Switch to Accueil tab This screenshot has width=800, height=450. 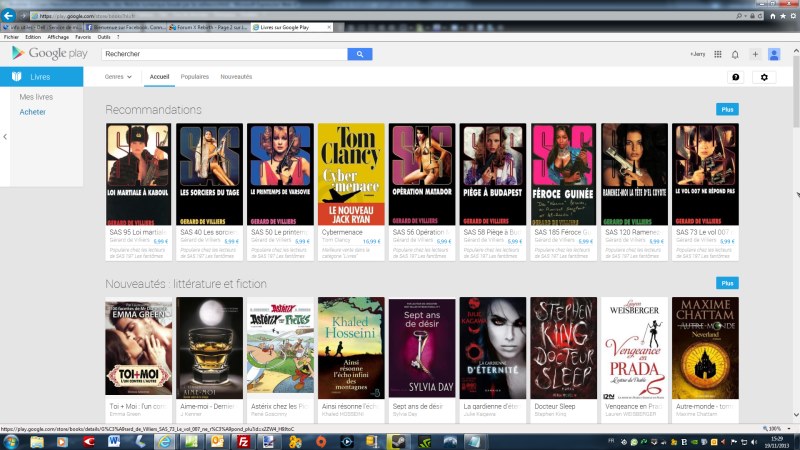[159, 77]
